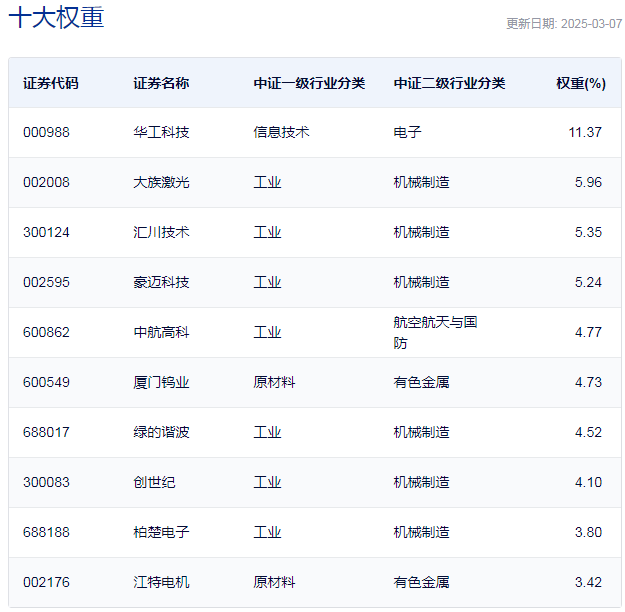Select the 中证二级行业分类 column header
The image size is (625, 612).
coord(449,83)
